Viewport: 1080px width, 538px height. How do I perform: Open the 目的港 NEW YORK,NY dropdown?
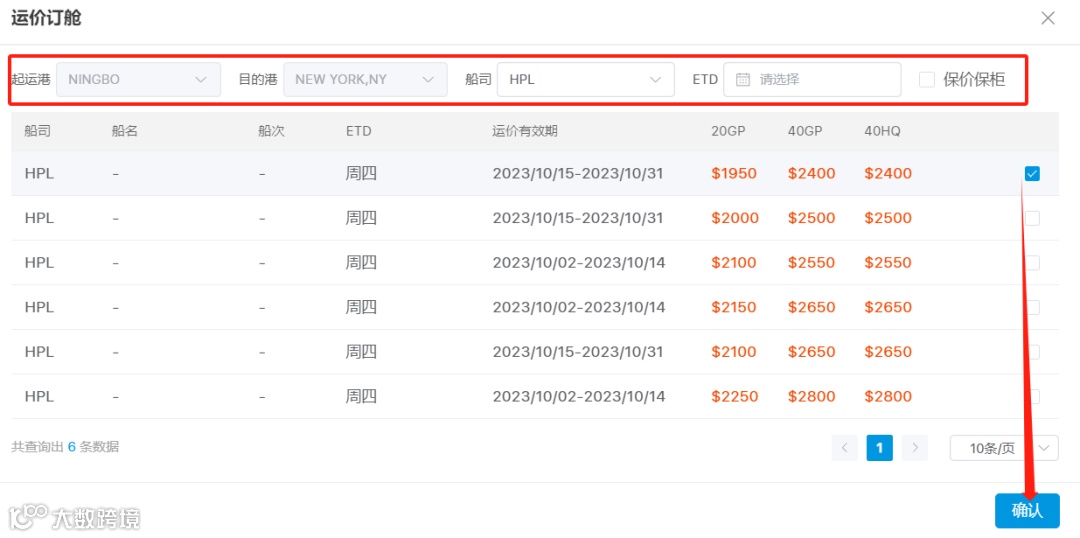point(365,79)
